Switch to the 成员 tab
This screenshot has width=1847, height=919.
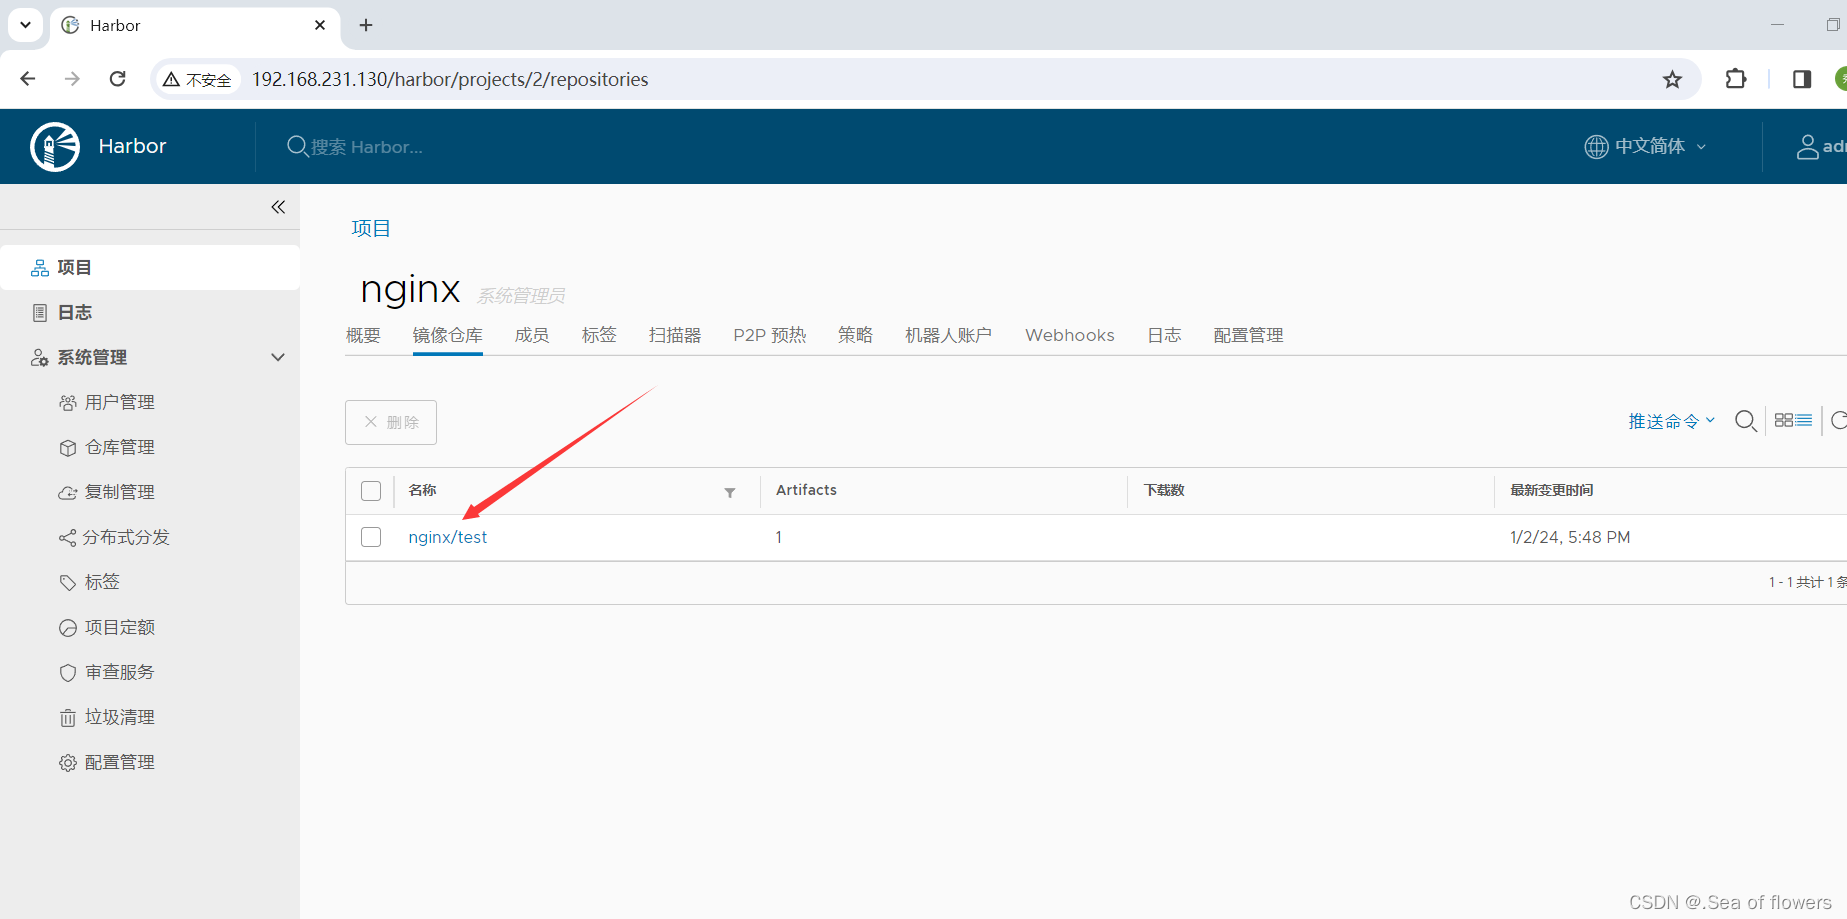pos(532,335)
